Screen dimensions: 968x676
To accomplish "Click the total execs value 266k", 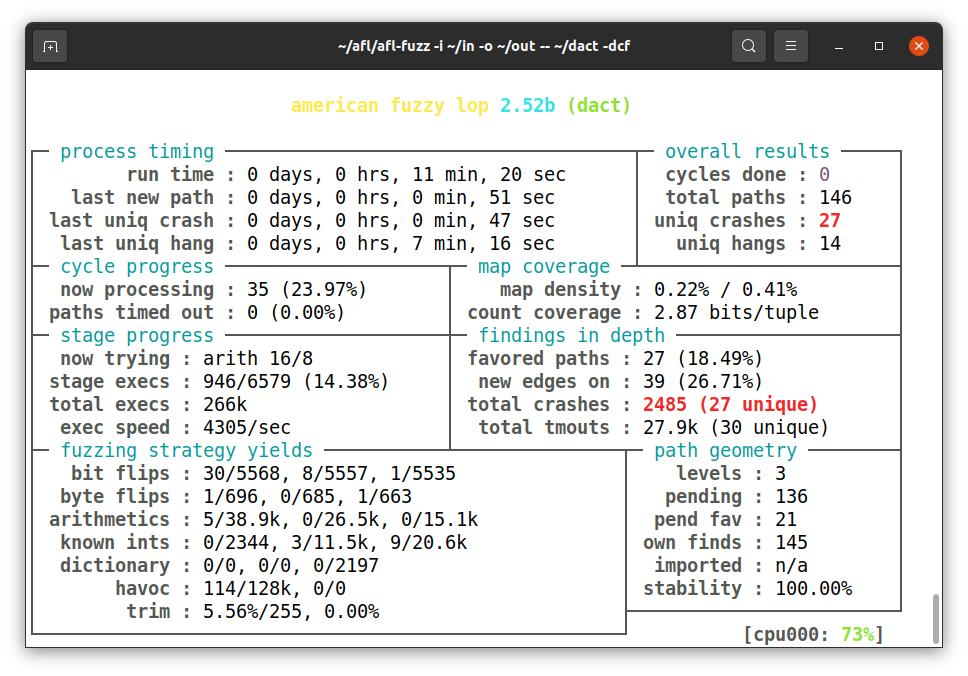I will click(225, 404).
